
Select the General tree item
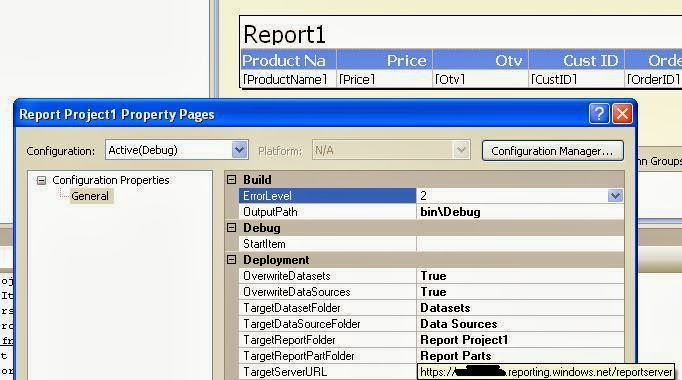click(x=90, y=196)
